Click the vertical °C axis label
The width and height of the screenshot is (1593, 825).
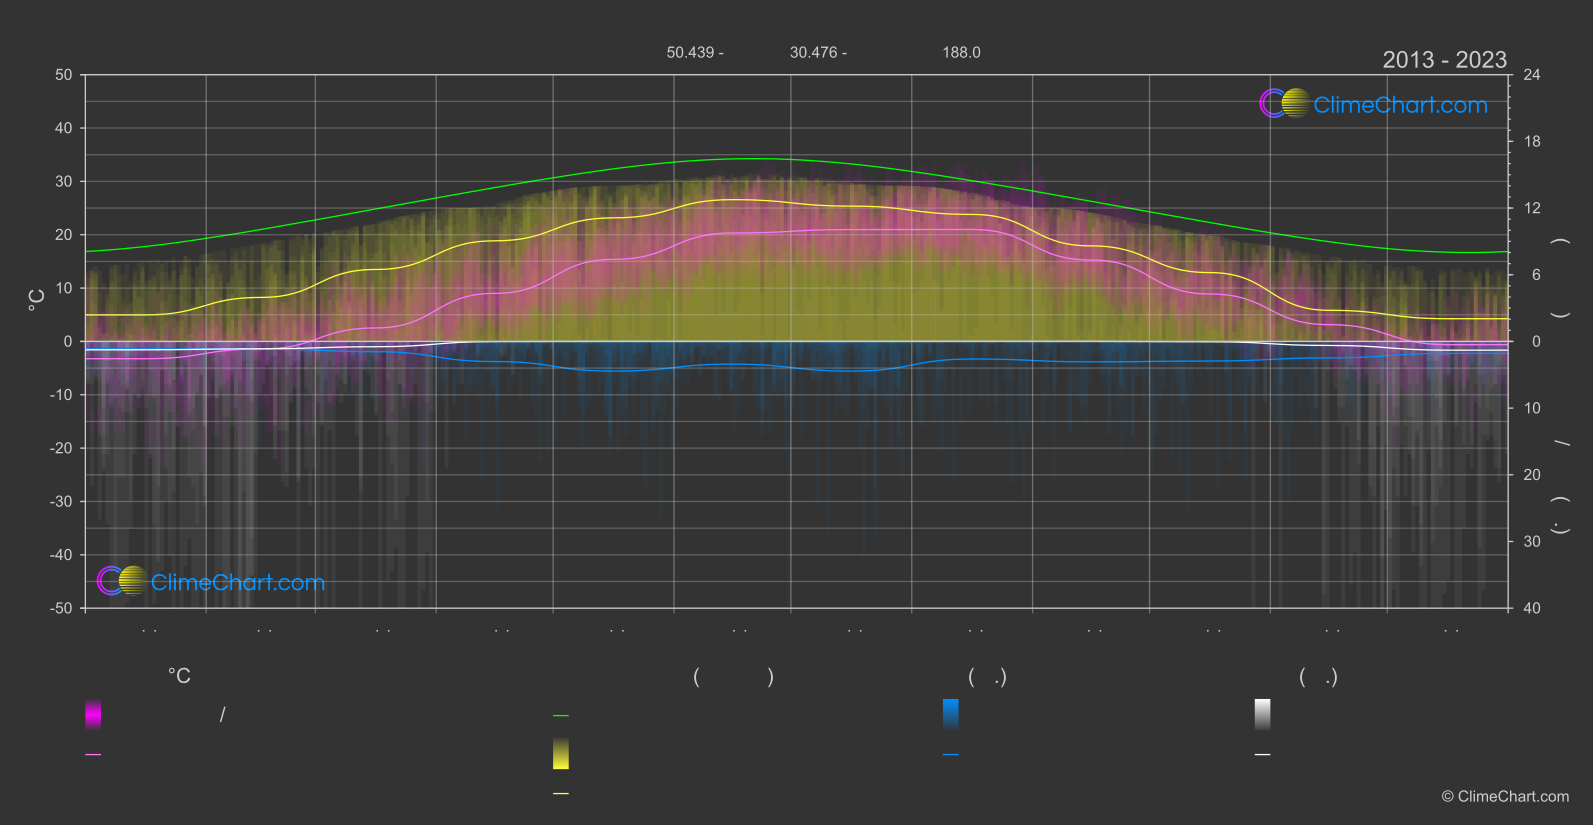(36, 300)
